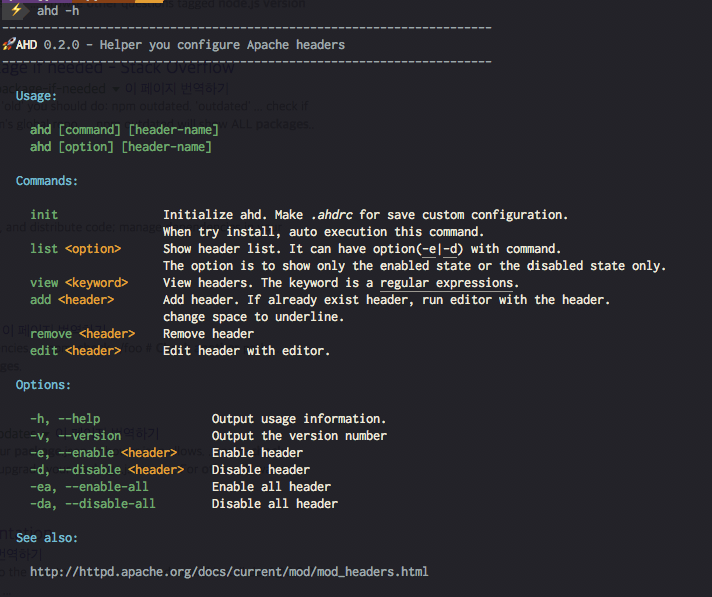
Task: Click the '-da, --disable-all' option
Action: click(x=93, y=504)
